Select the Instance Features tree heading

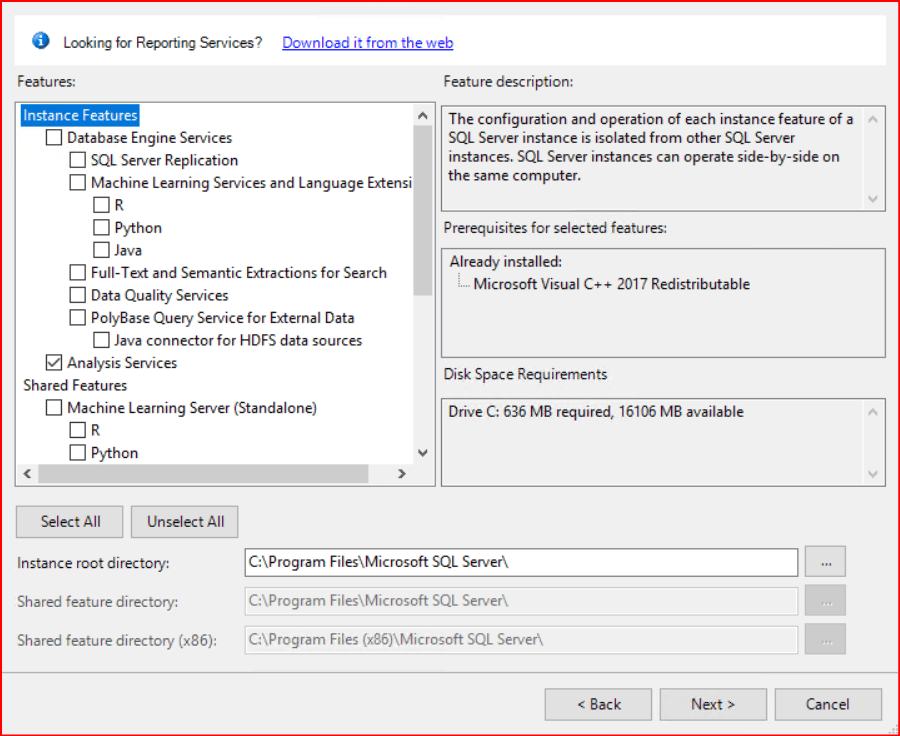(80, 115)
